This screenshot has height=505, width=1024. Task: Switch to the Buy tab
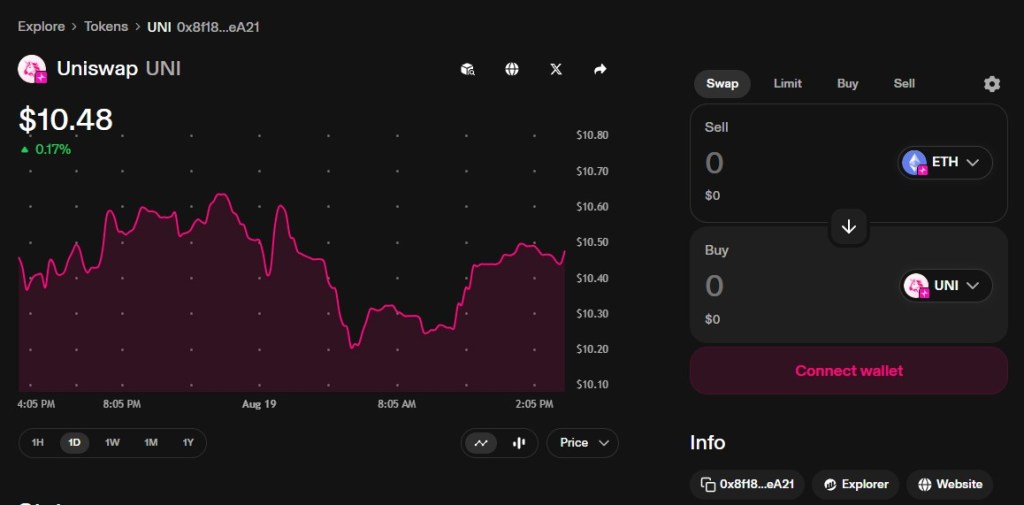coord(847,83)
